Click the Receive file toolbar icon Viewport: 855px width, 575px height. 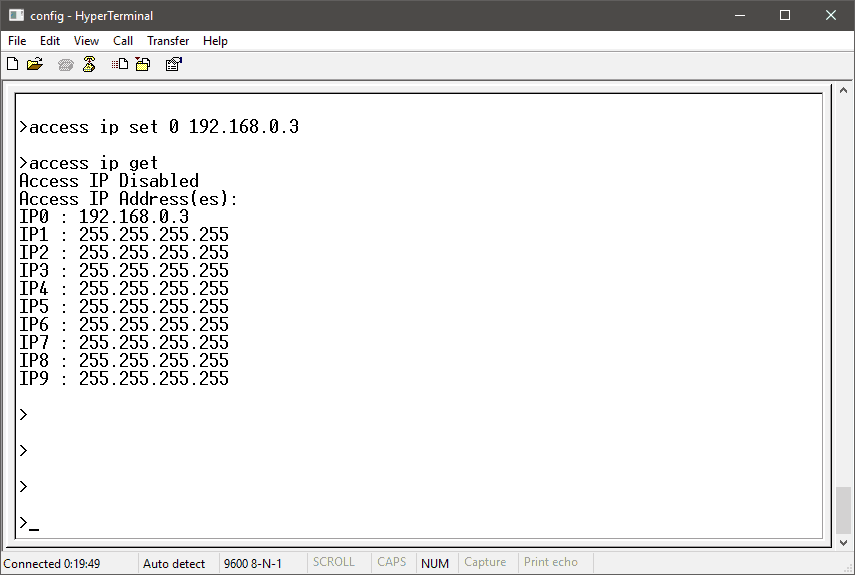(143, 64)
